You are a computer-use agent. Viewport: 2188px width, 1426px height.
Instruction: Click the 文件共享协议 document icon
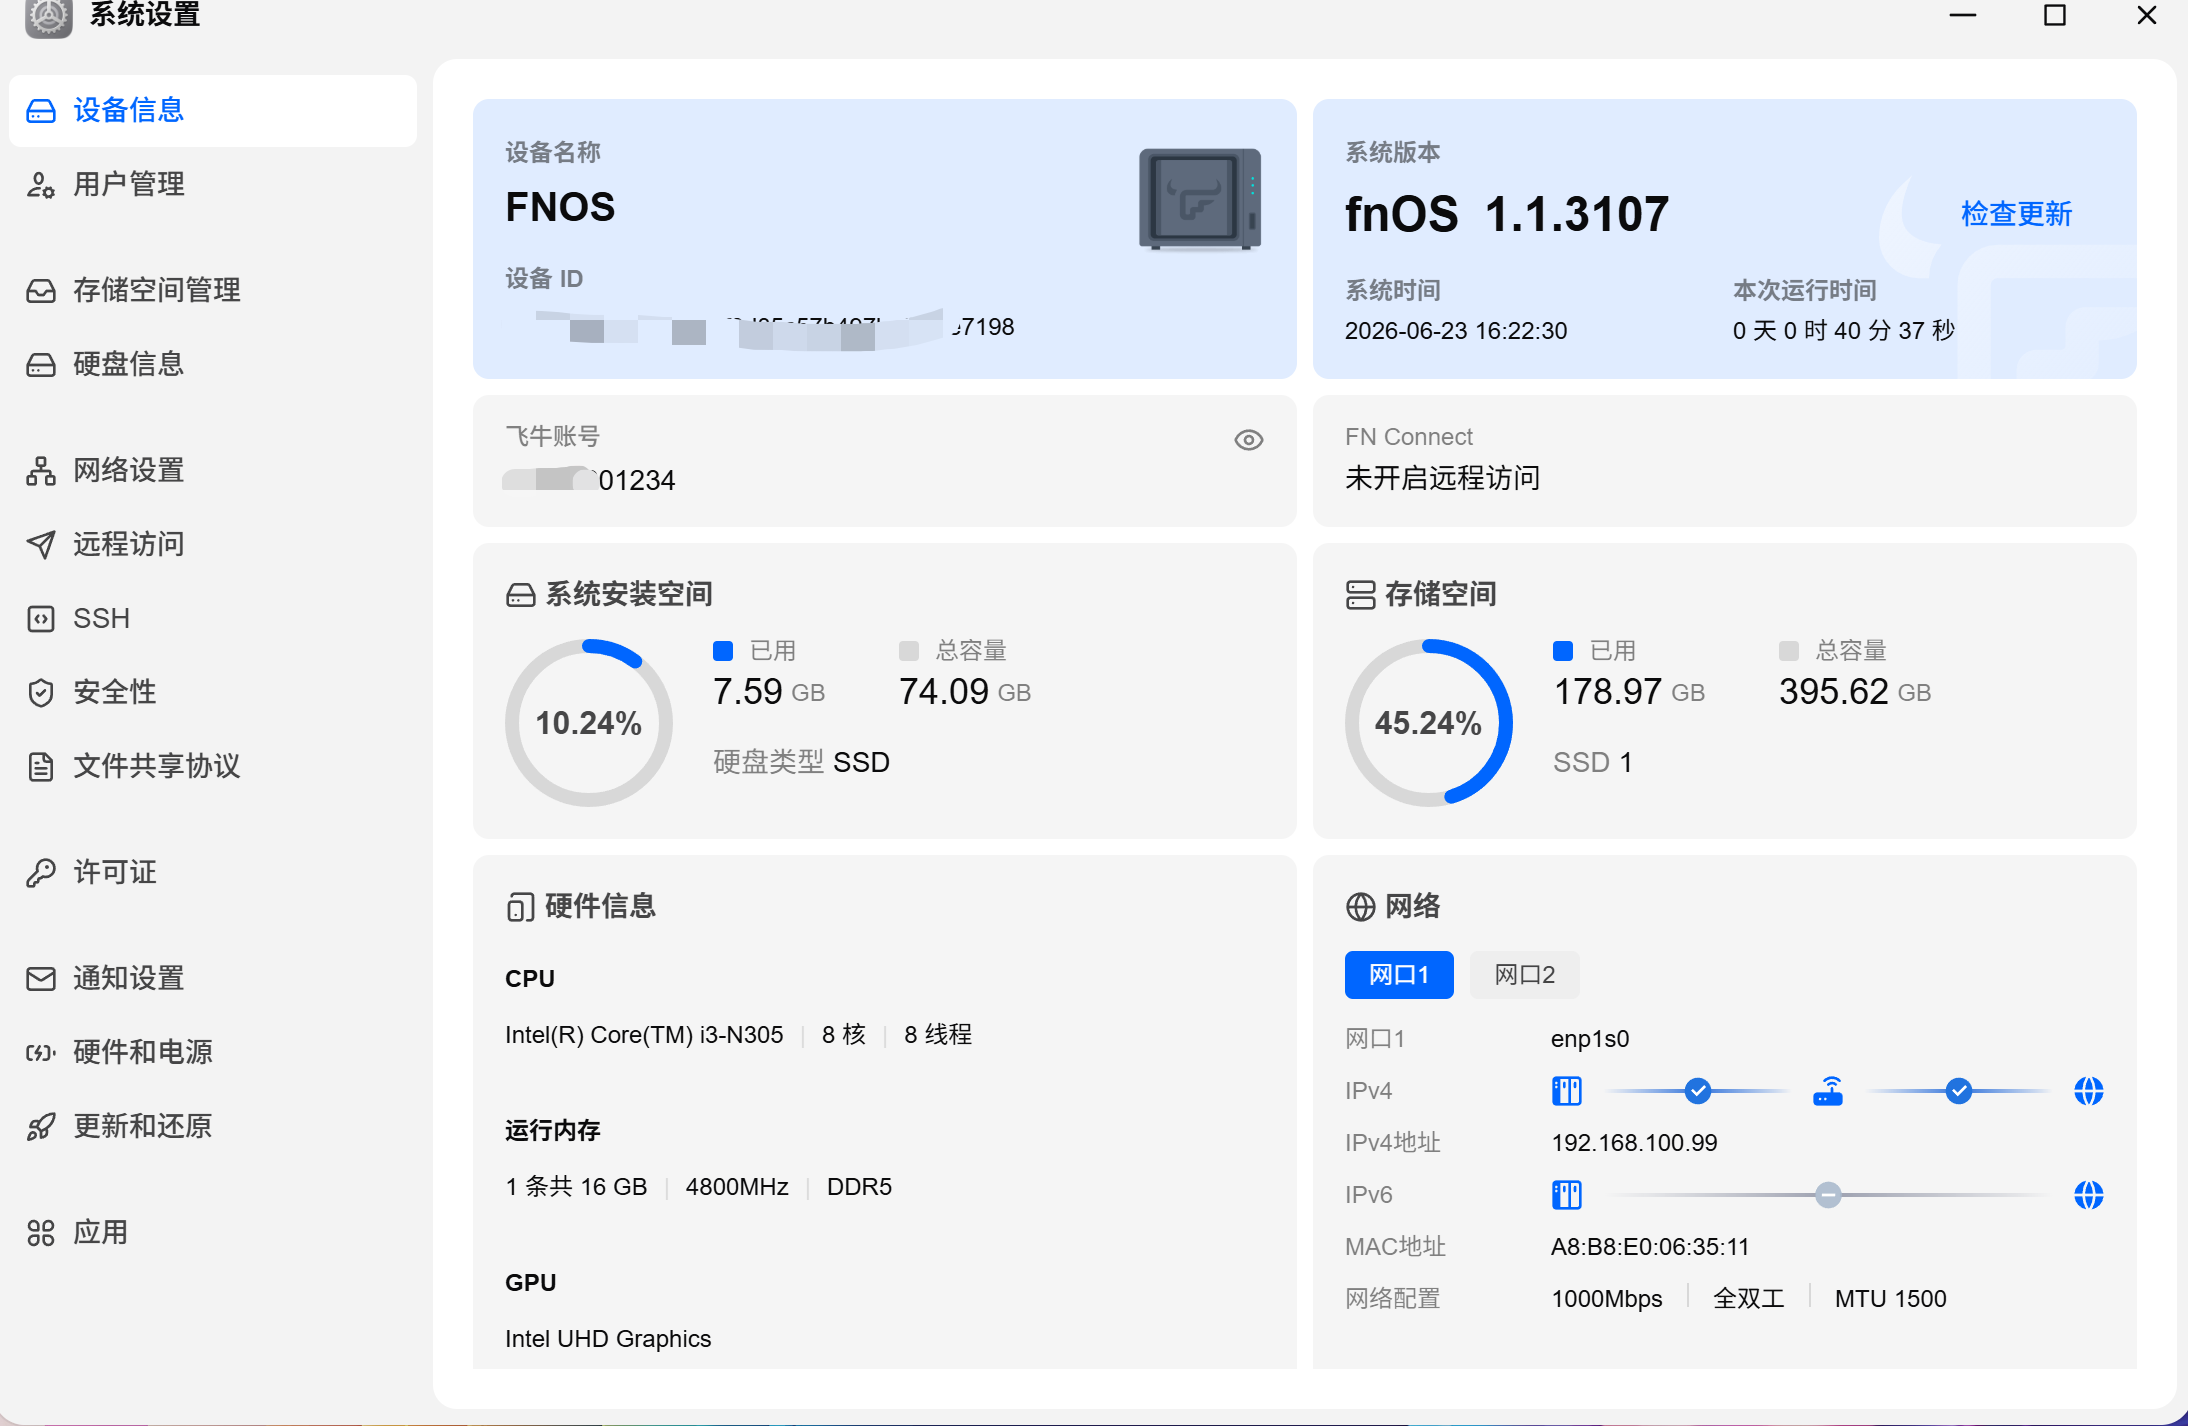[x=41, y=767]
